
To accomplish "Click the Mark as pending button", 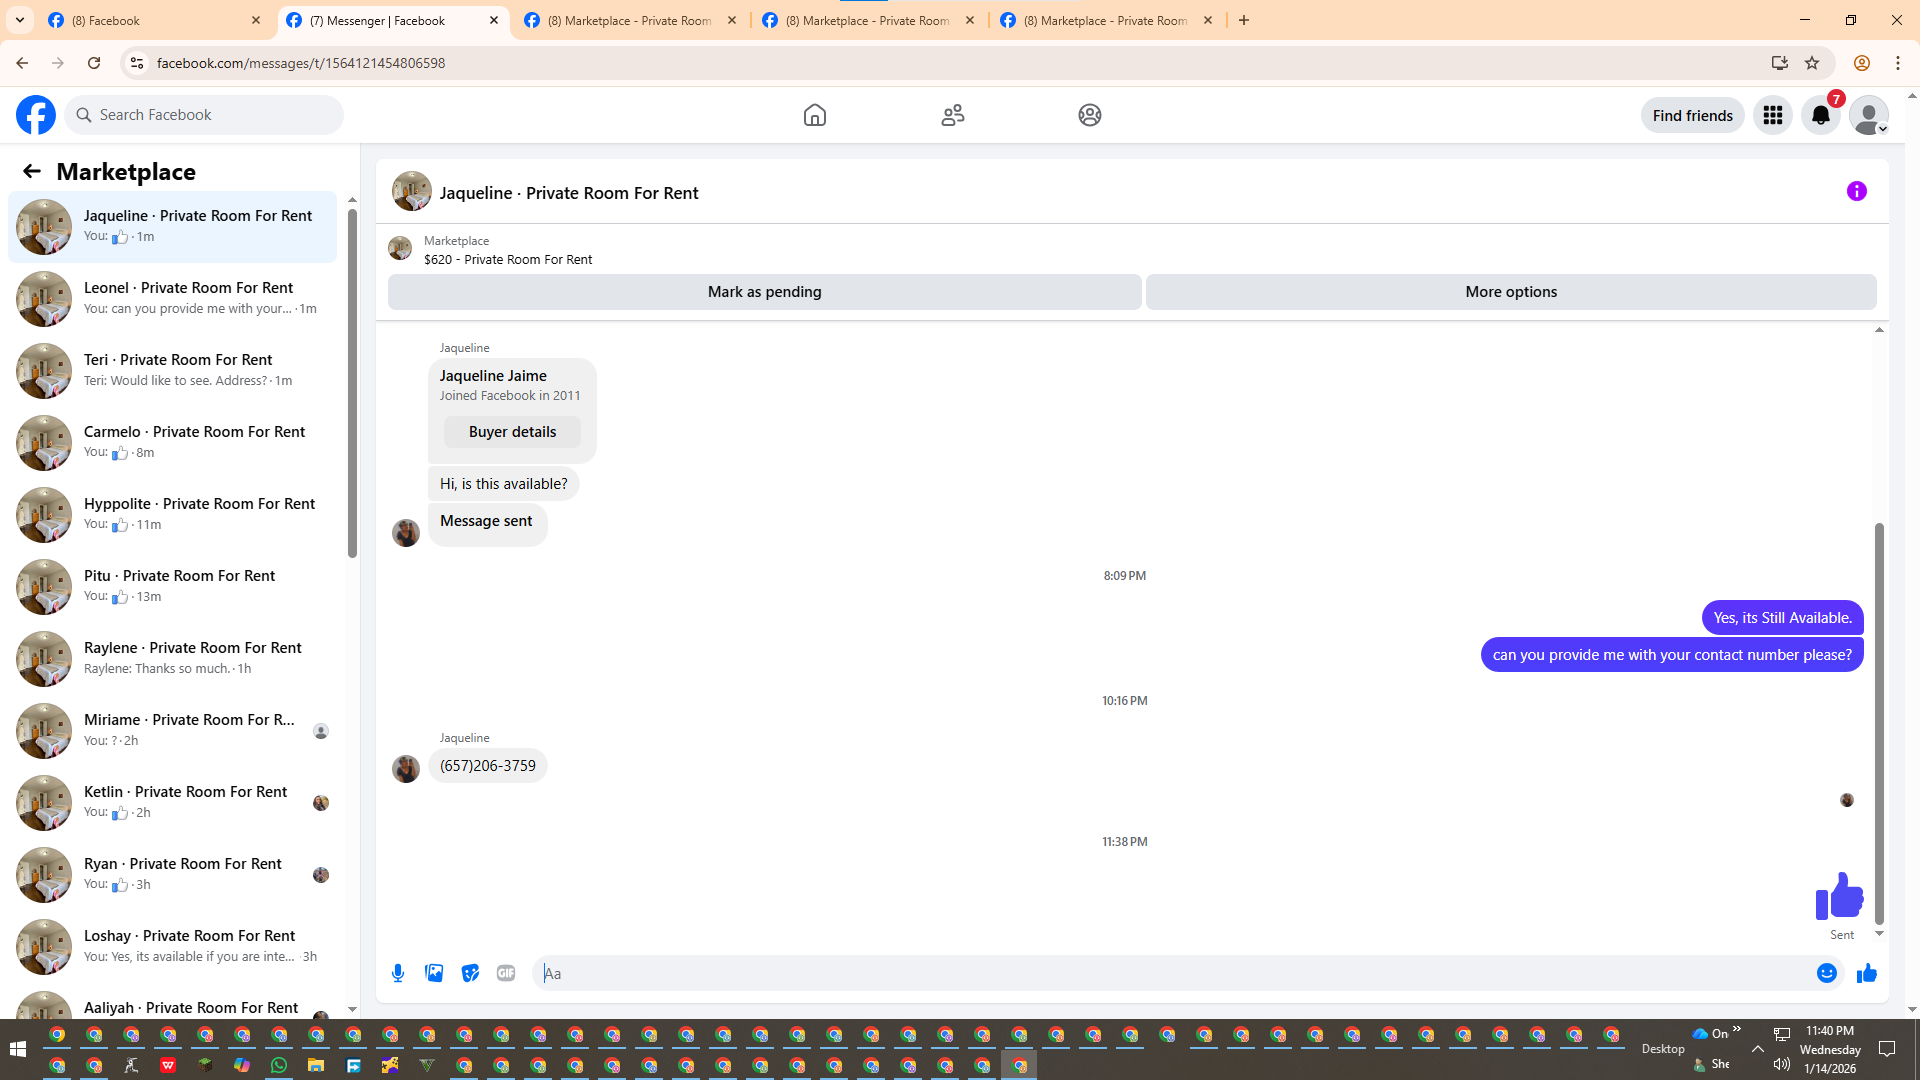I will (x=764, y=292).
